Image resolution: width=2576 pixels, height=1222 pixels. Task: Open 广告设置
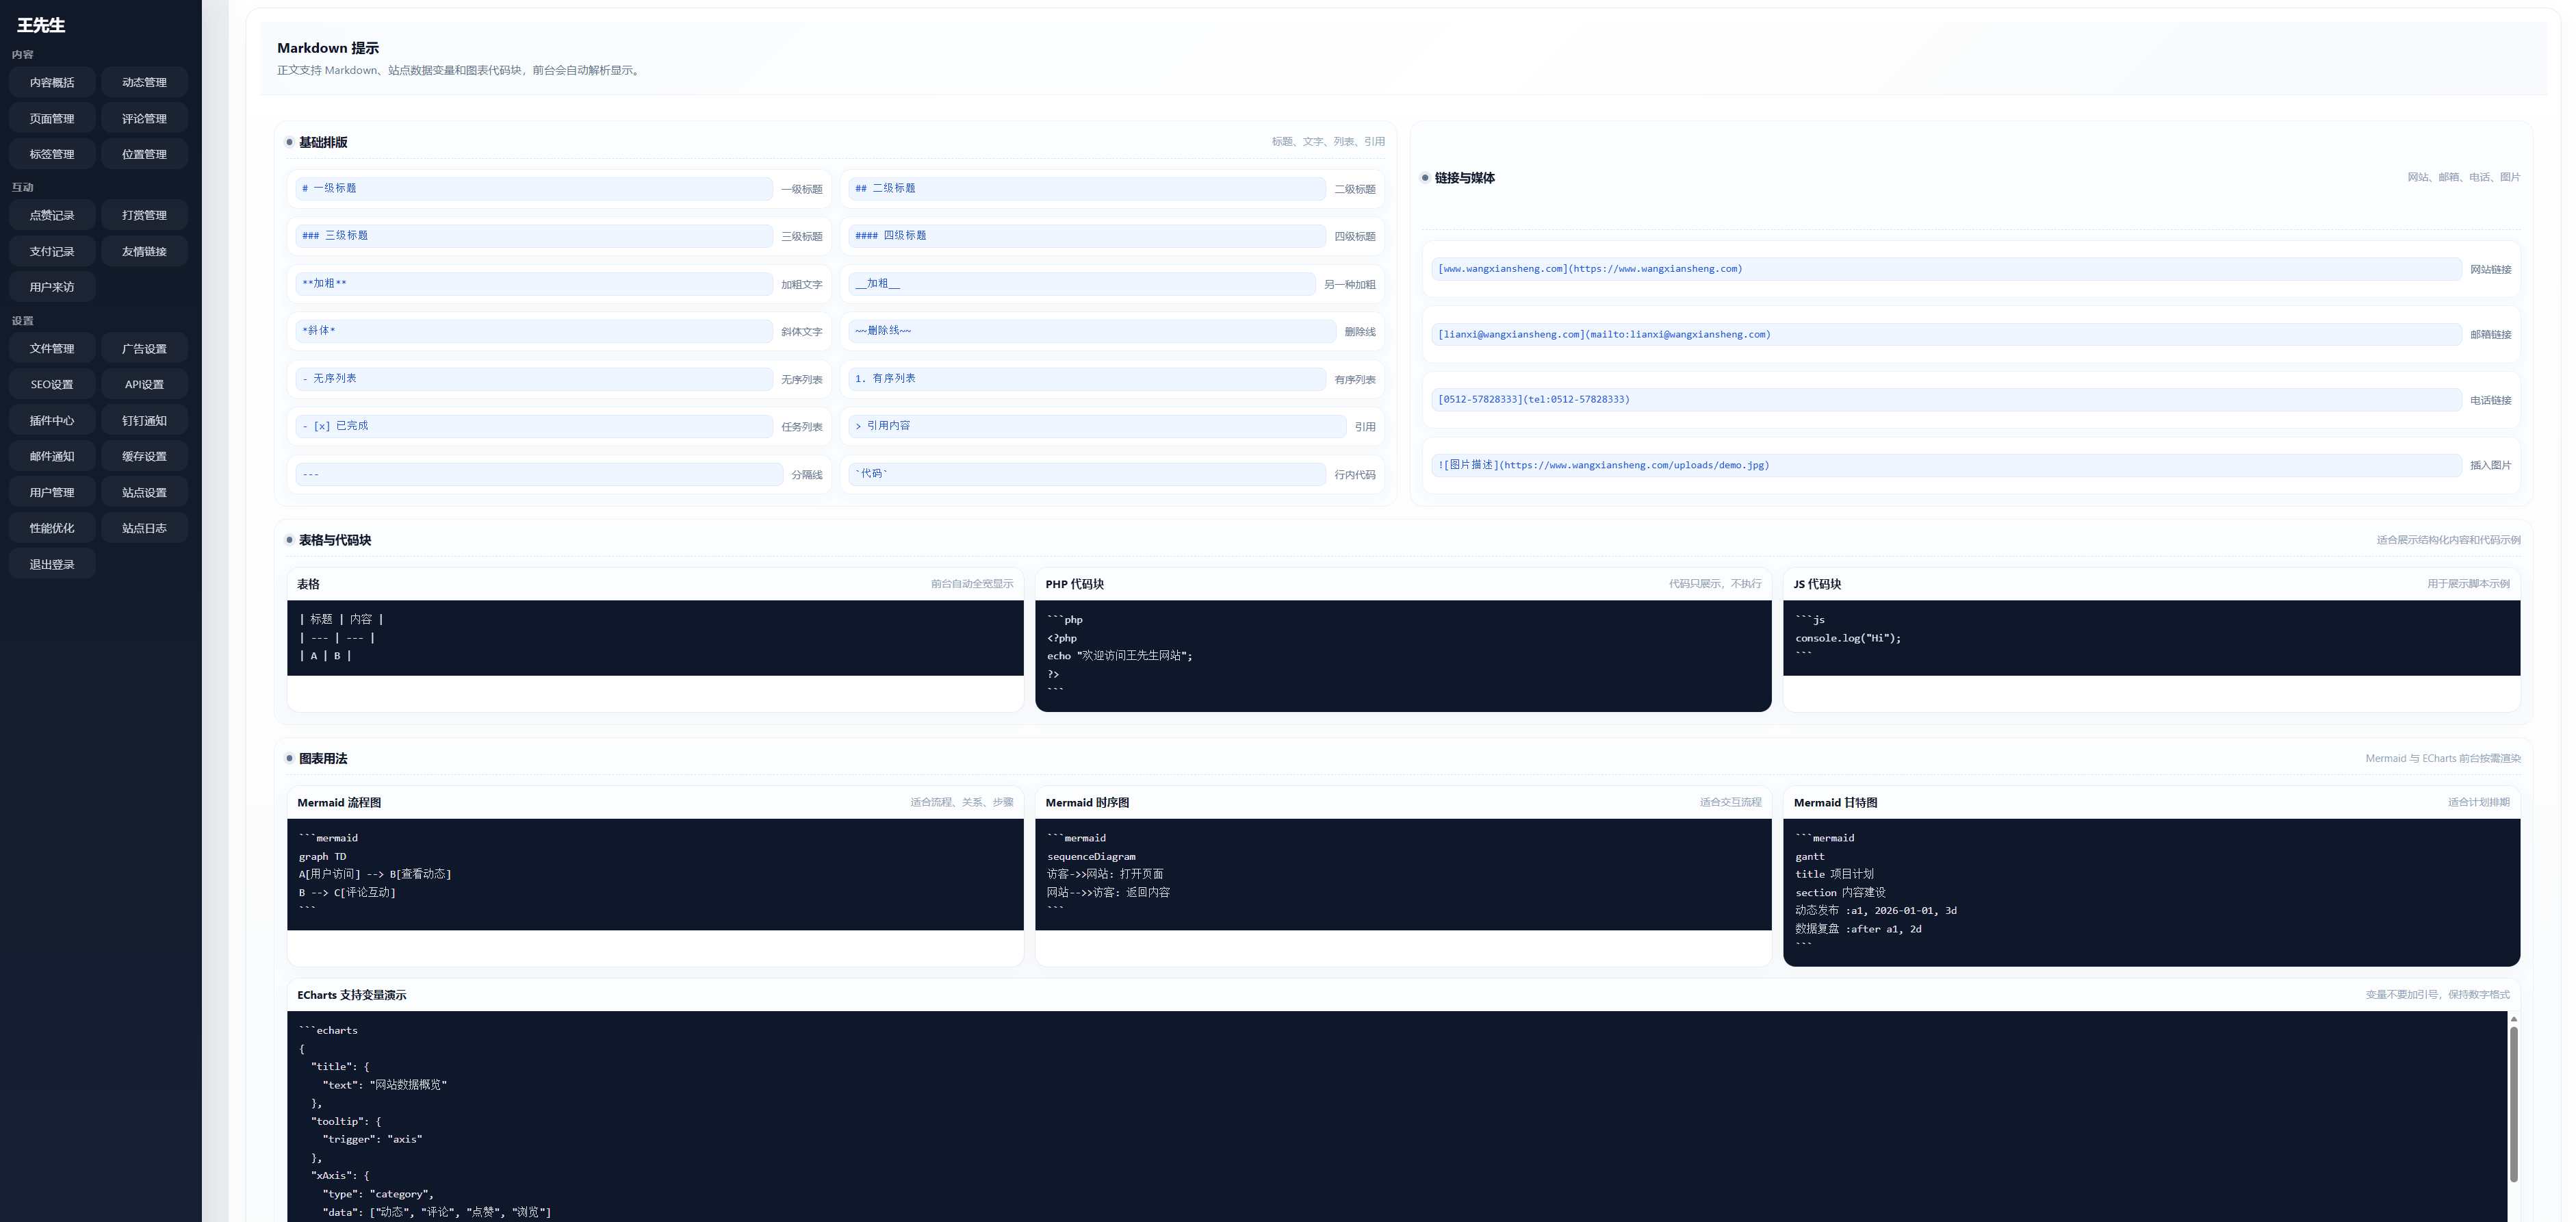(144, 348)
